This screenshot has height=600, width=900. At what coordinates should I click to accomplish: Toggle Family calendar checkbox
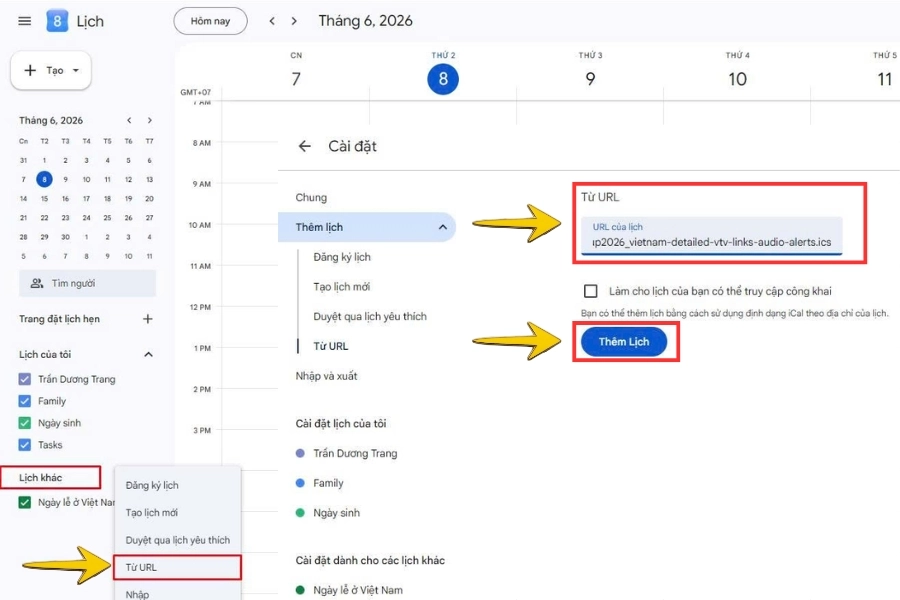coord(25,401)
